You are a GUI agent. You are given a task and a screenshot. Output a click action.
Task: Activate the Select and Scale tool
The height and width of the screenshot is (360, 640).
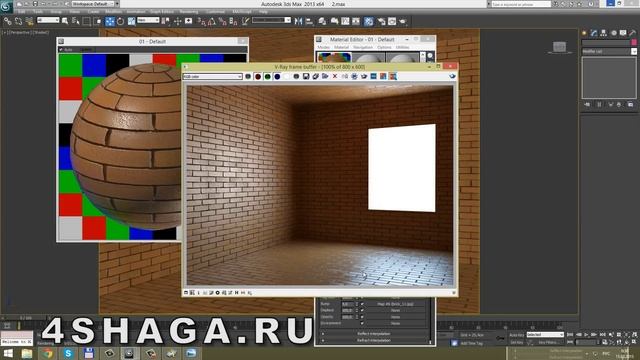(x=131, y=21)
